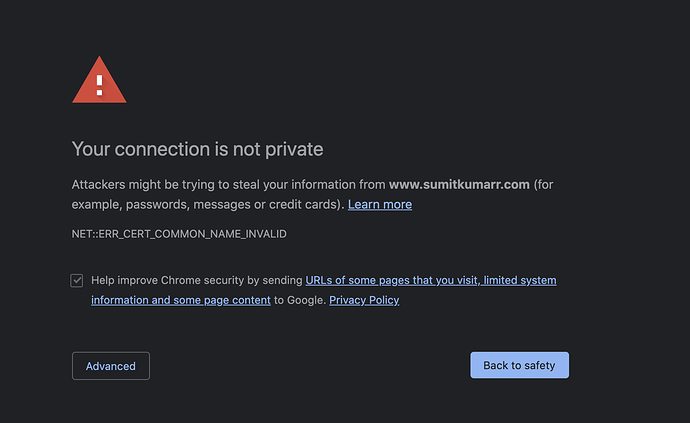Screen dimensions: 690x423
Task: Click the "information and some page content" link text
Action: tap(181, 300)
